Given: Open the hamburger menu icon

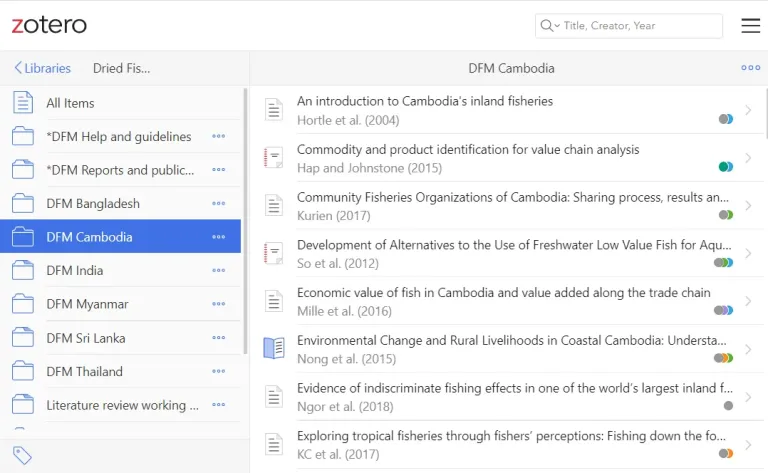Looking at the screenshot, I should point(750,26).
